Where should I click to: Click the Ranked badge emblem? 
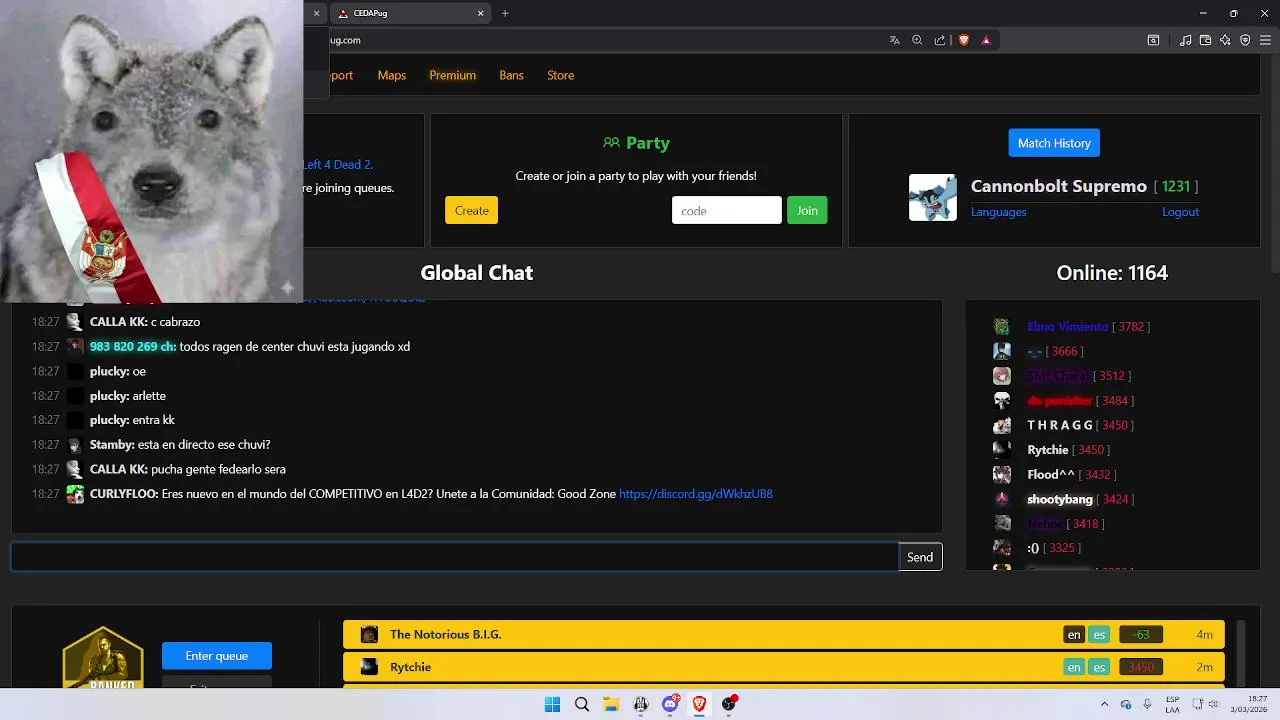pyautogui.click(x=103, y=657)
